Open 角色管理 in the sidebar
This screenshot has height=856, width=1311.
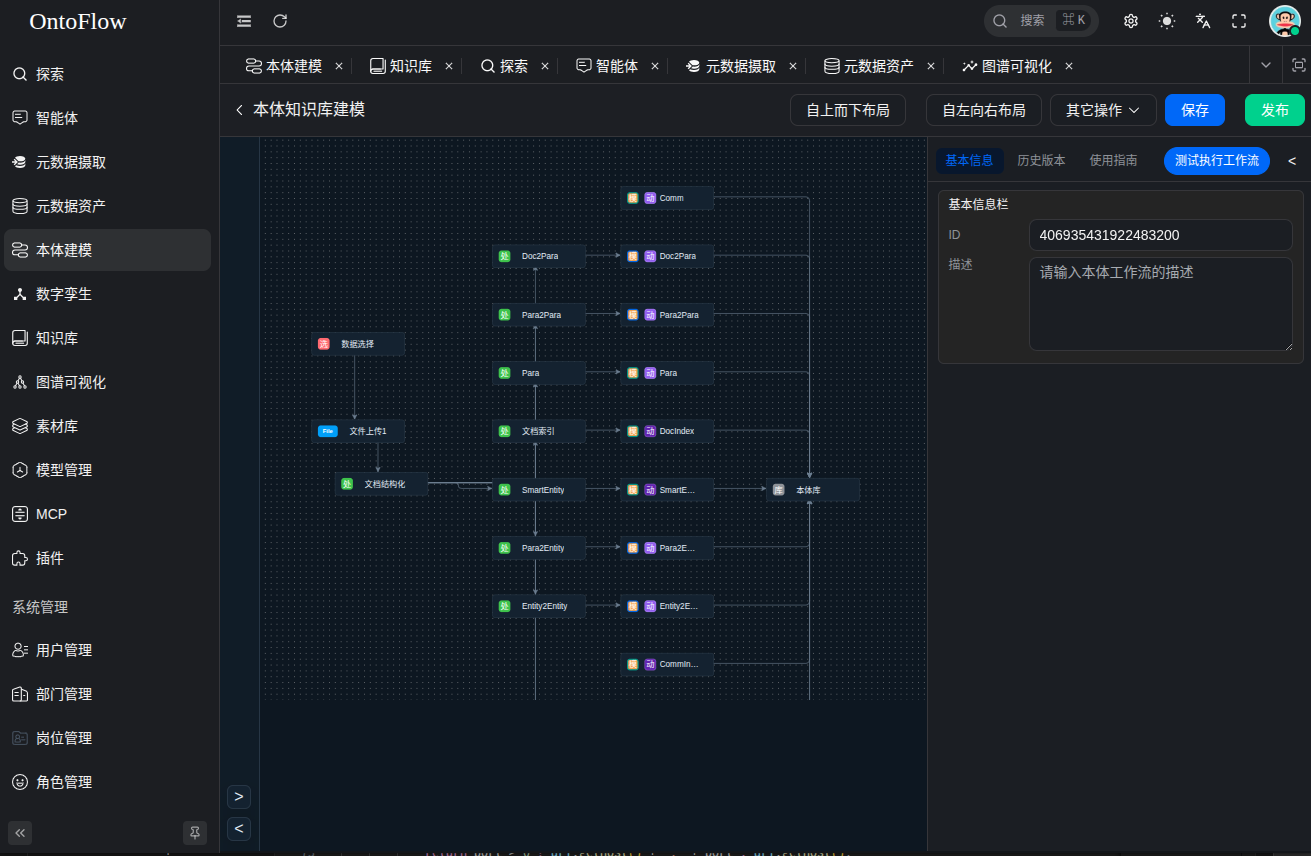pyautogui.click(x=107, y=782)
